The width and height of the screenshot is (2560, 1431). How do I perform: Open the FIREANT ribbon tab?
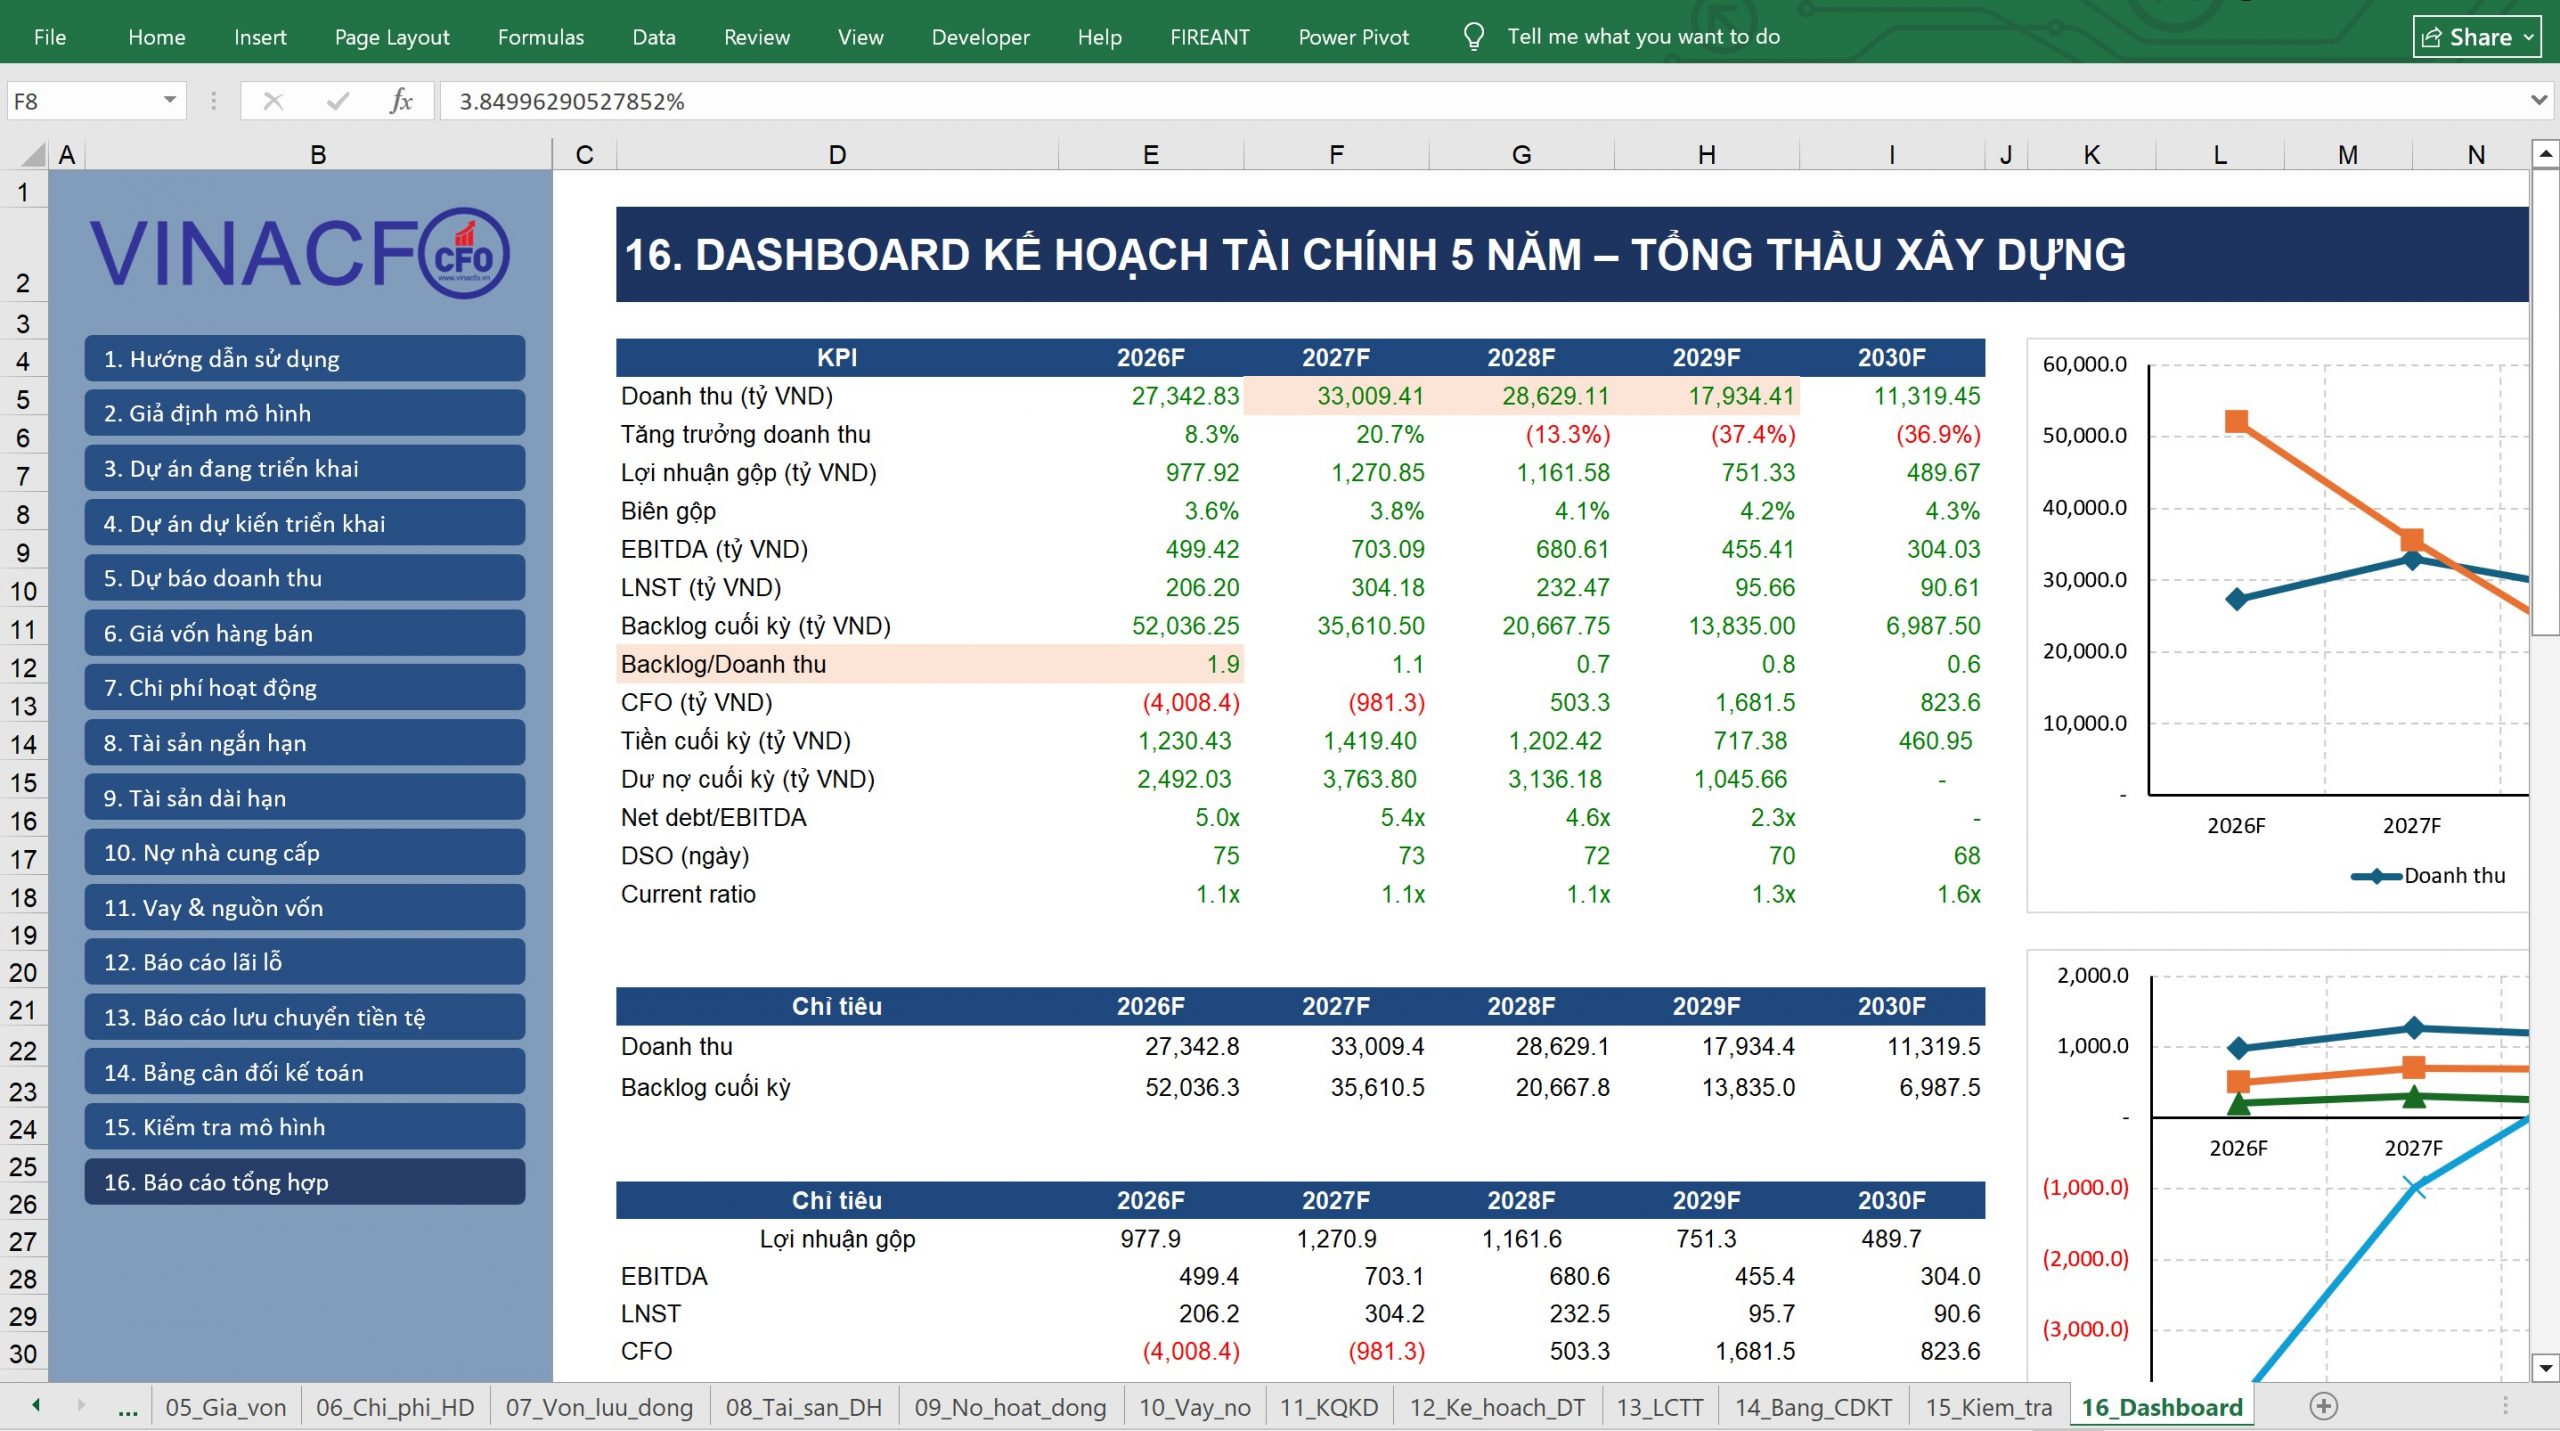click(x=1209, y=37)
